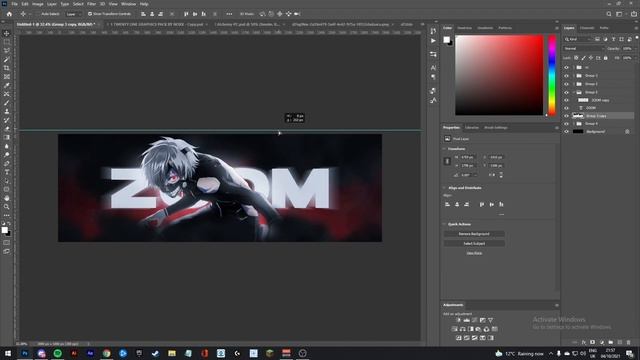Select the Brush tool
640x360 pixels.
7,103
